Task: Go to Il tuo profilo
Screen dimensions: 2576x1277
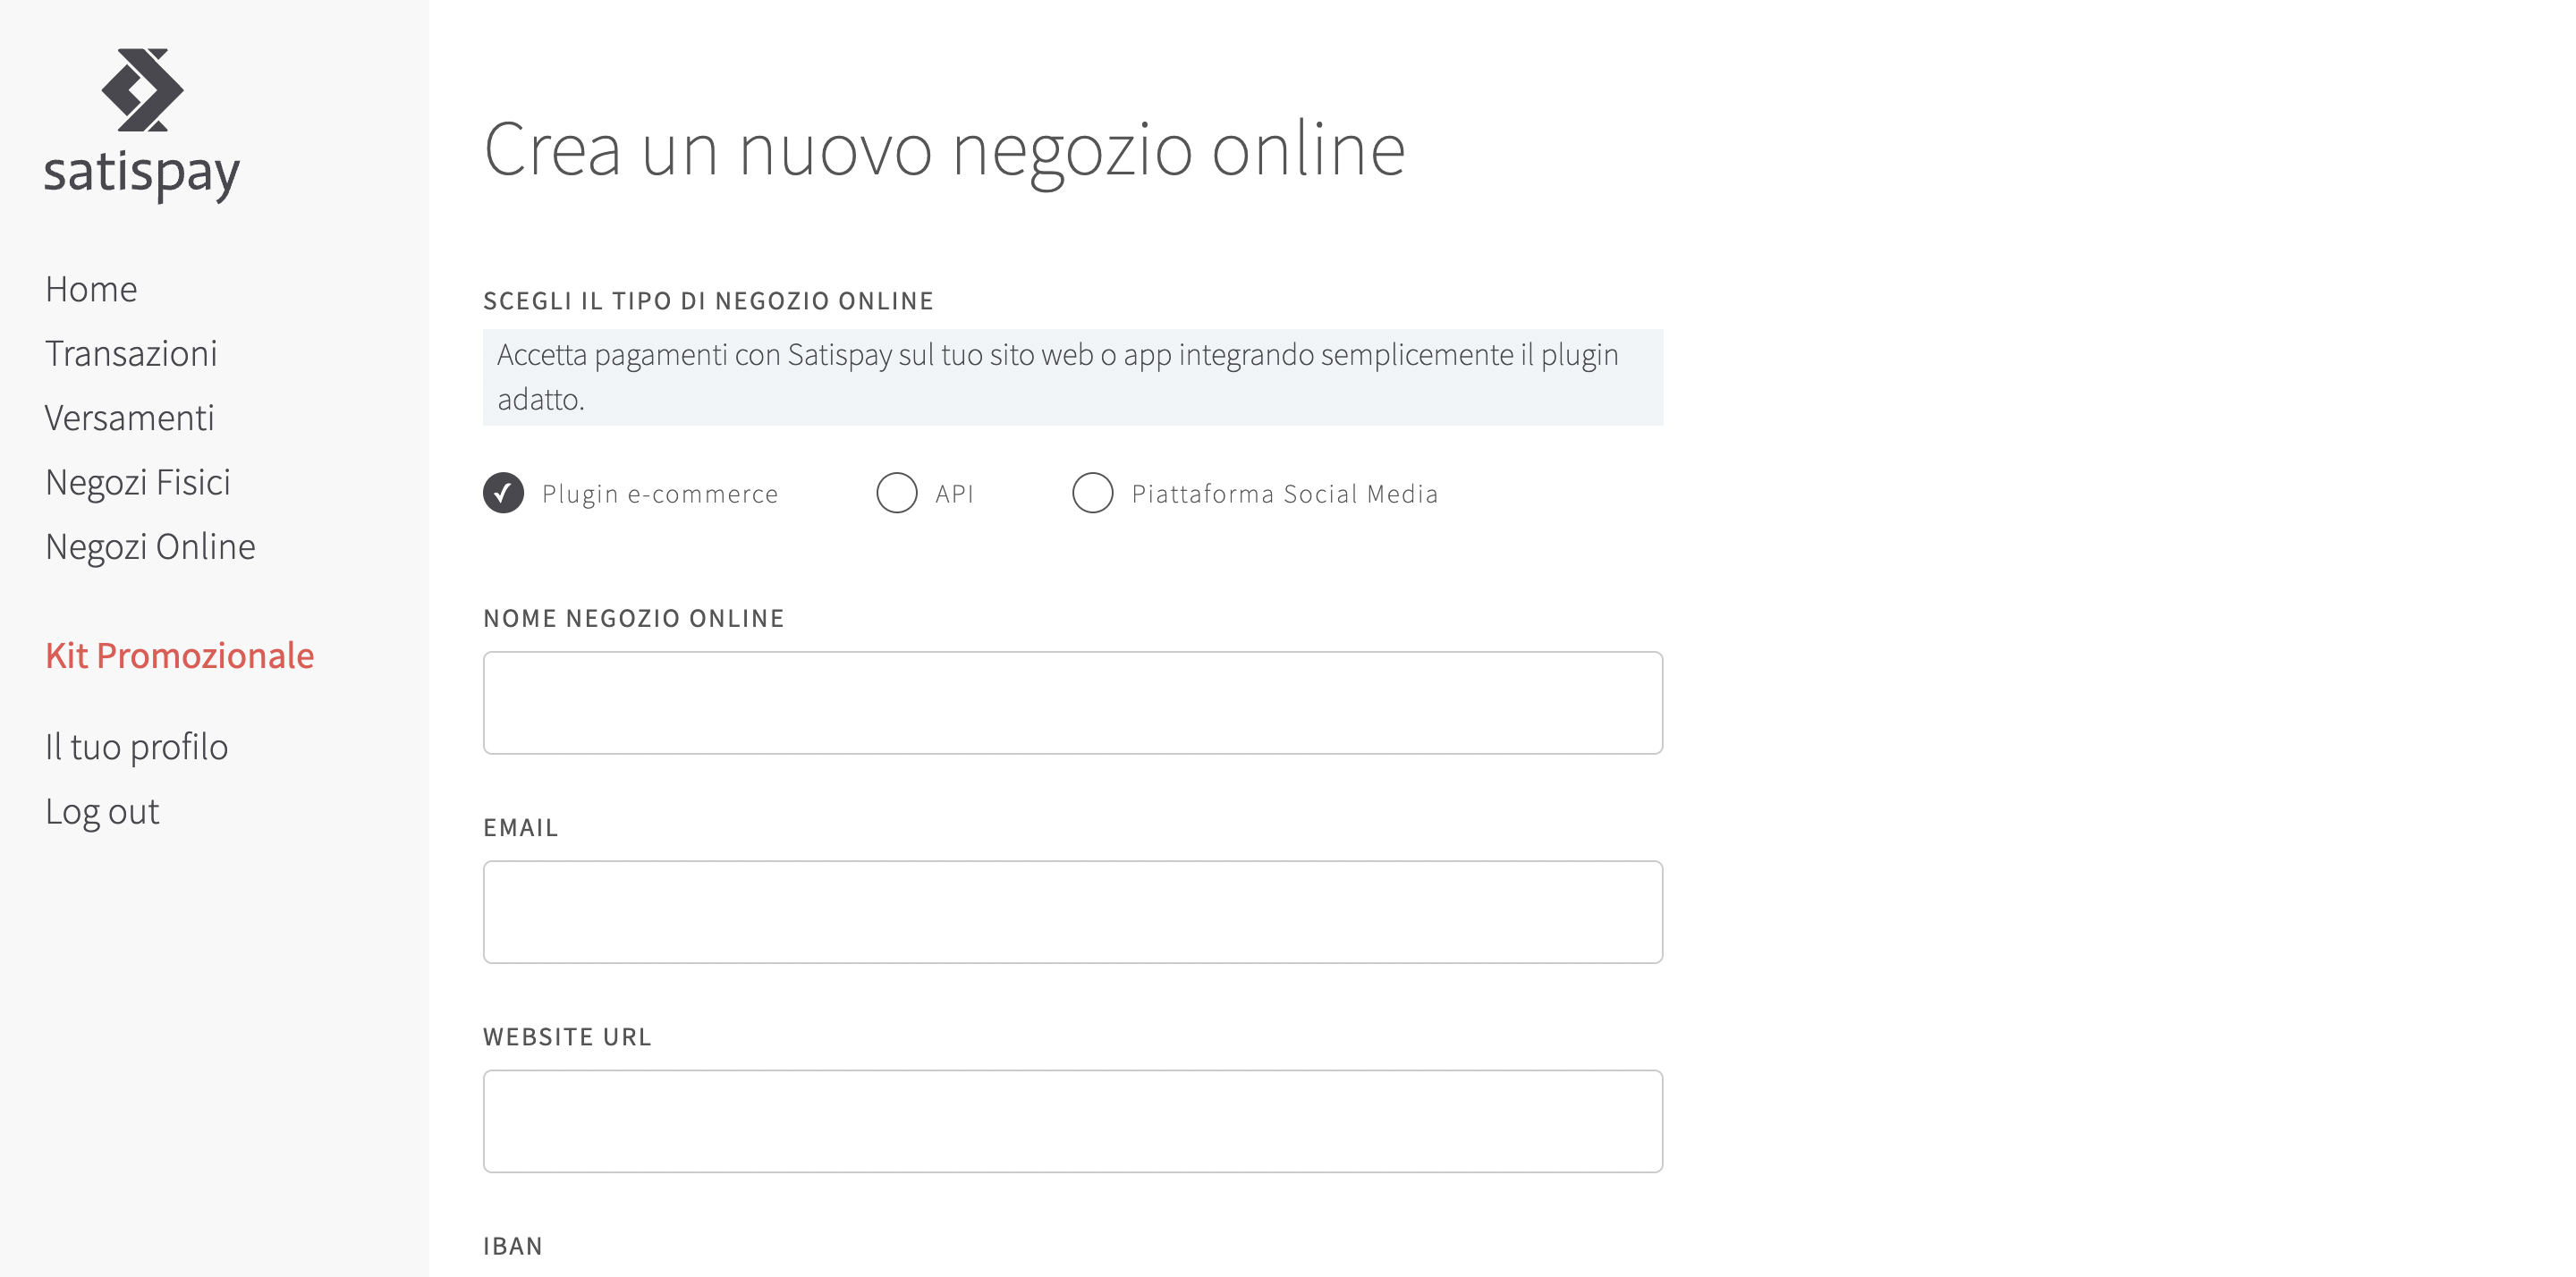Action: (x=136, y=747)
